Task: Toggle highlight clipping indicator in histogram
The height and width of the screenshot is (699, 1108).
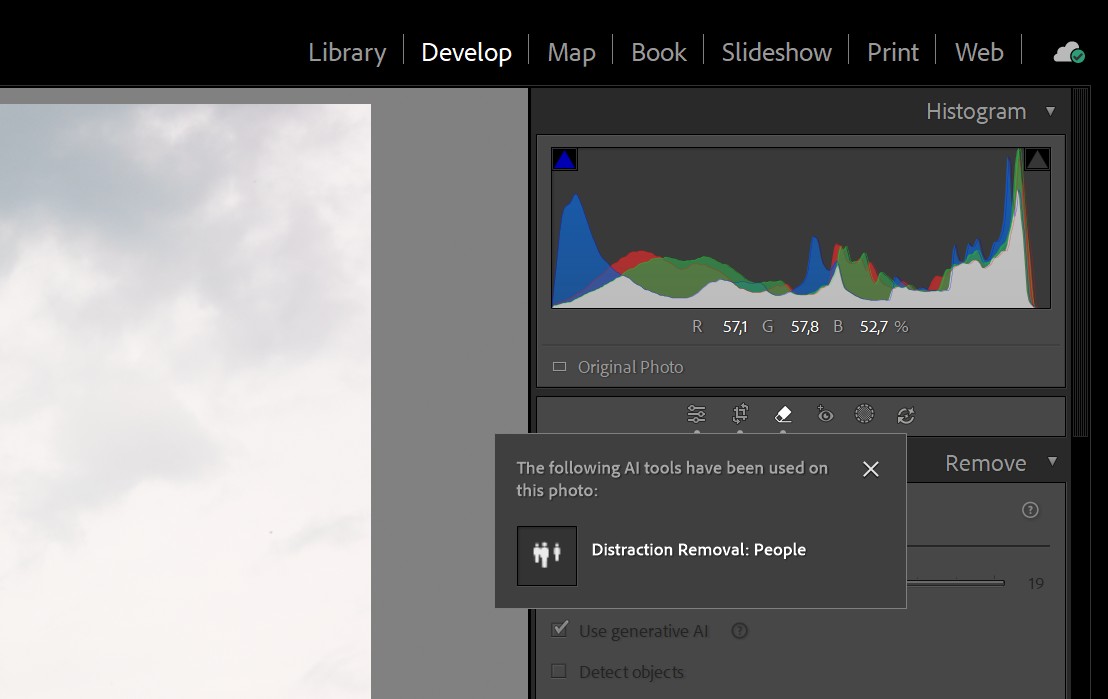Action: tap(1037, 159)
